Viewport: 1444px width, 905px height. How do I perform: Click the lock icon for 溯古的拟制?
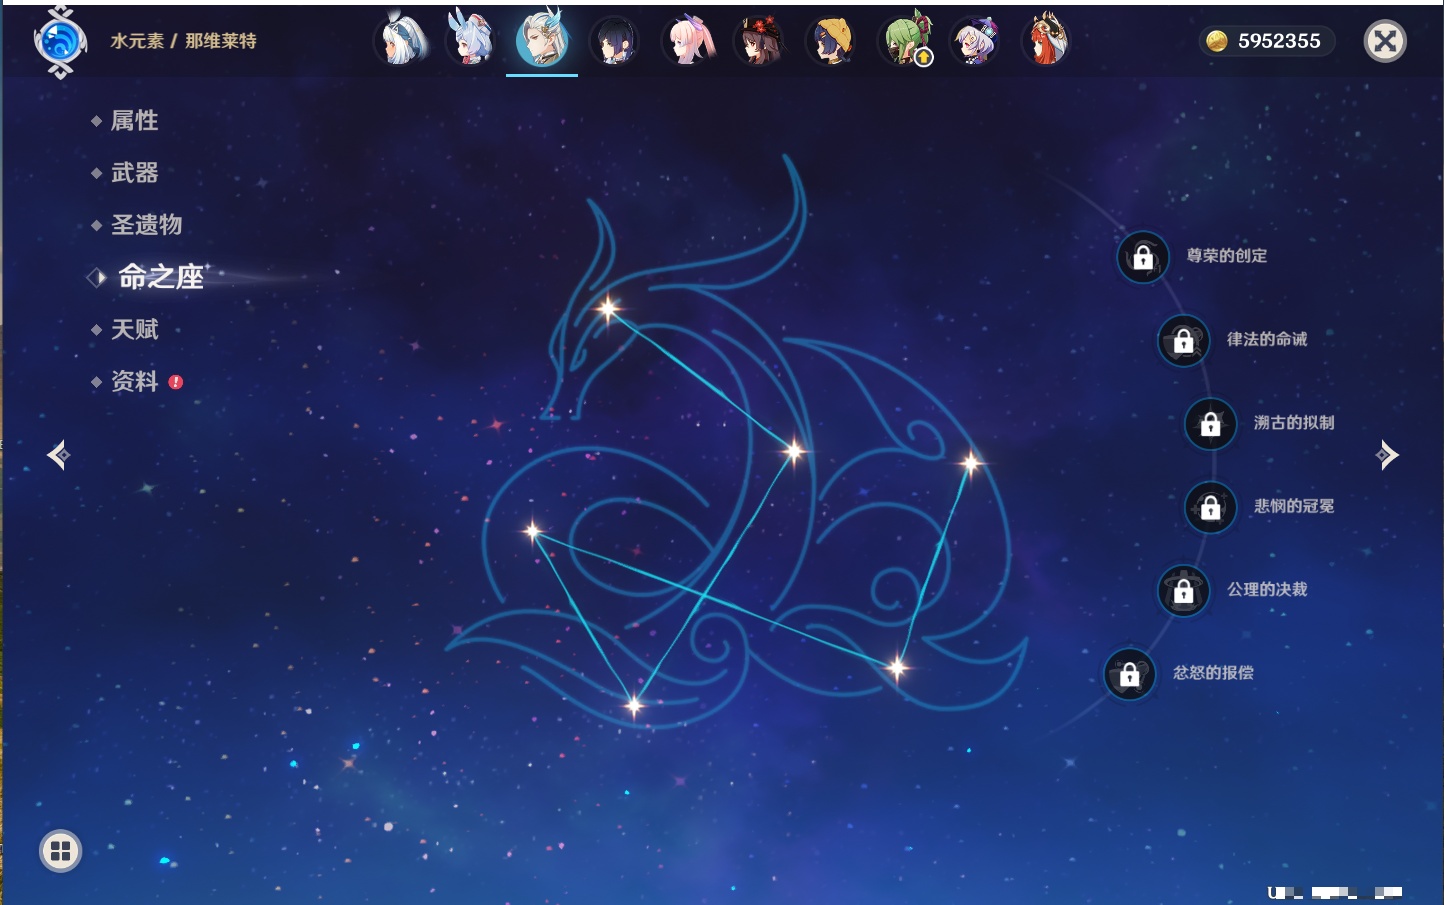tap(1210, 424)
